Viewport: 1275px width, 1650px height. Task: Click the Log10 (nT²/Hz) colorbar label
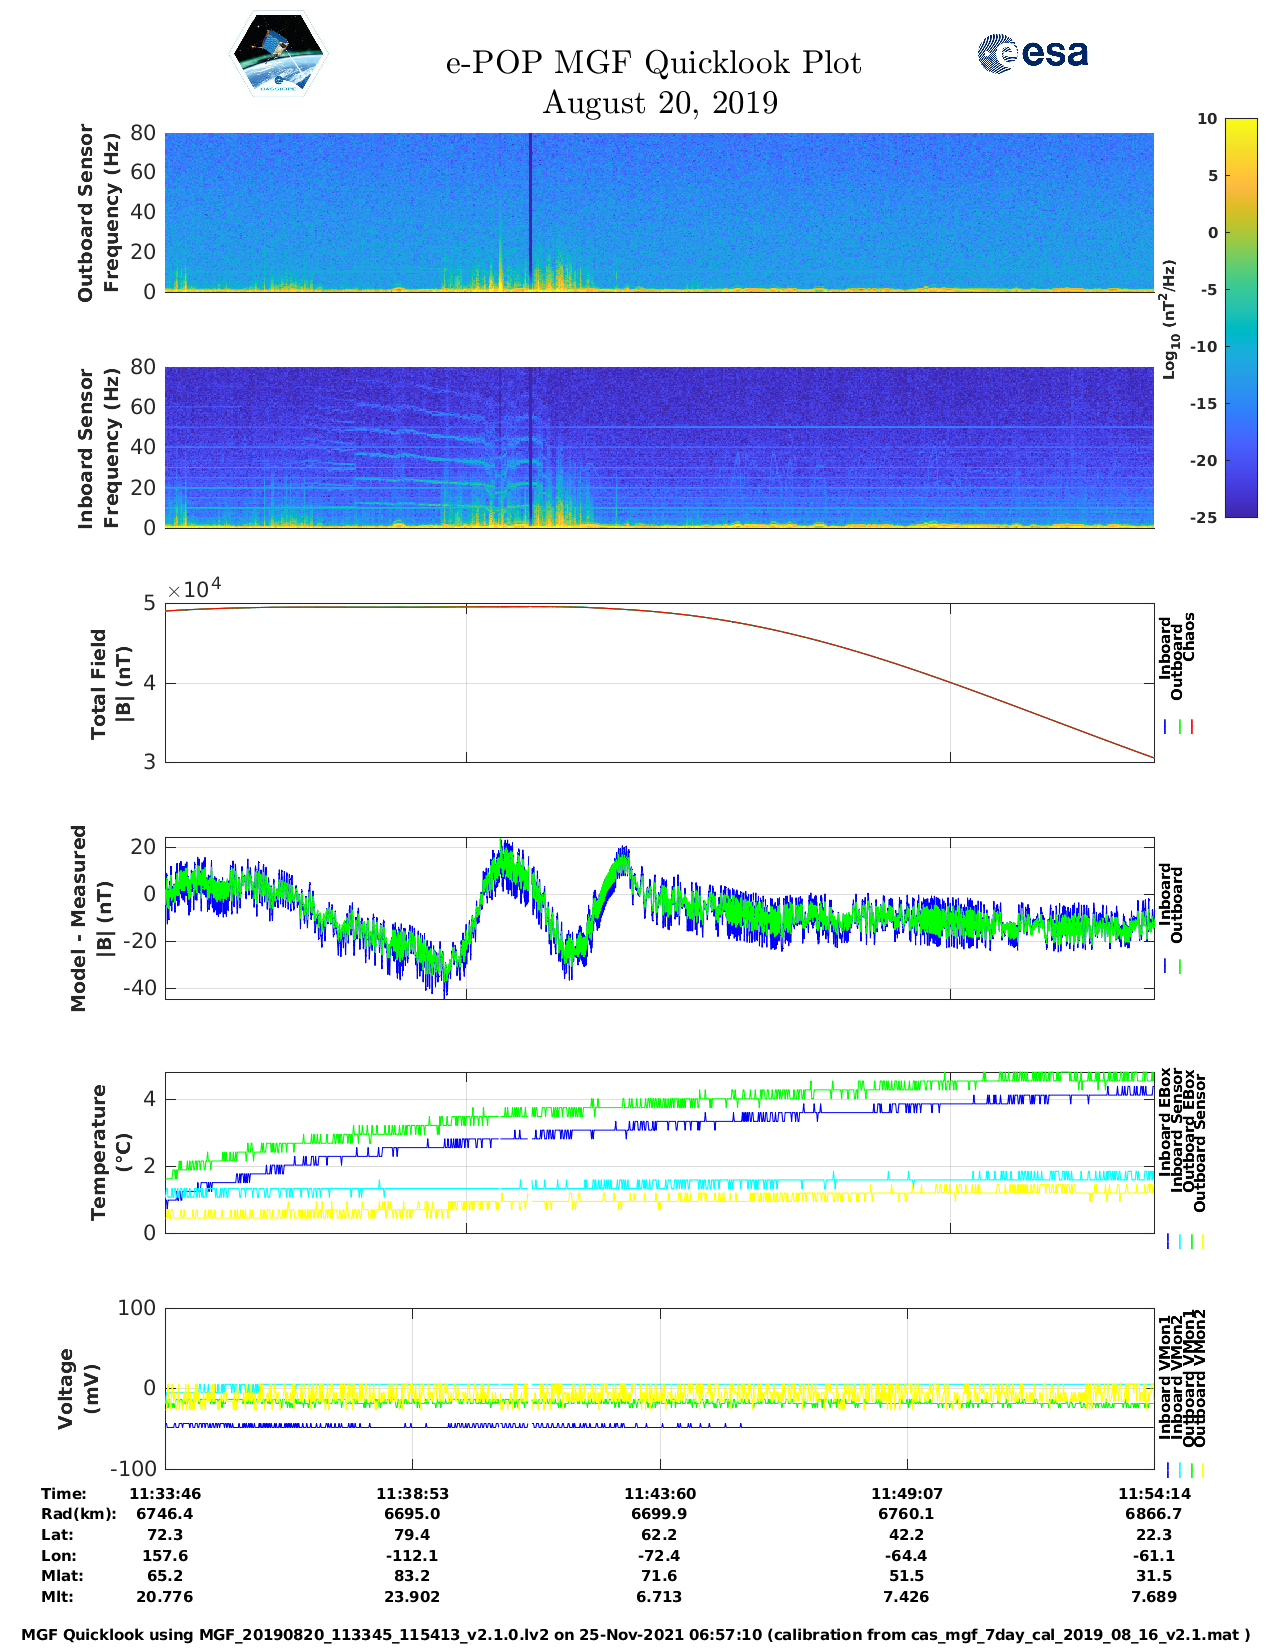pyautogui.click(x=1169, y=319)
